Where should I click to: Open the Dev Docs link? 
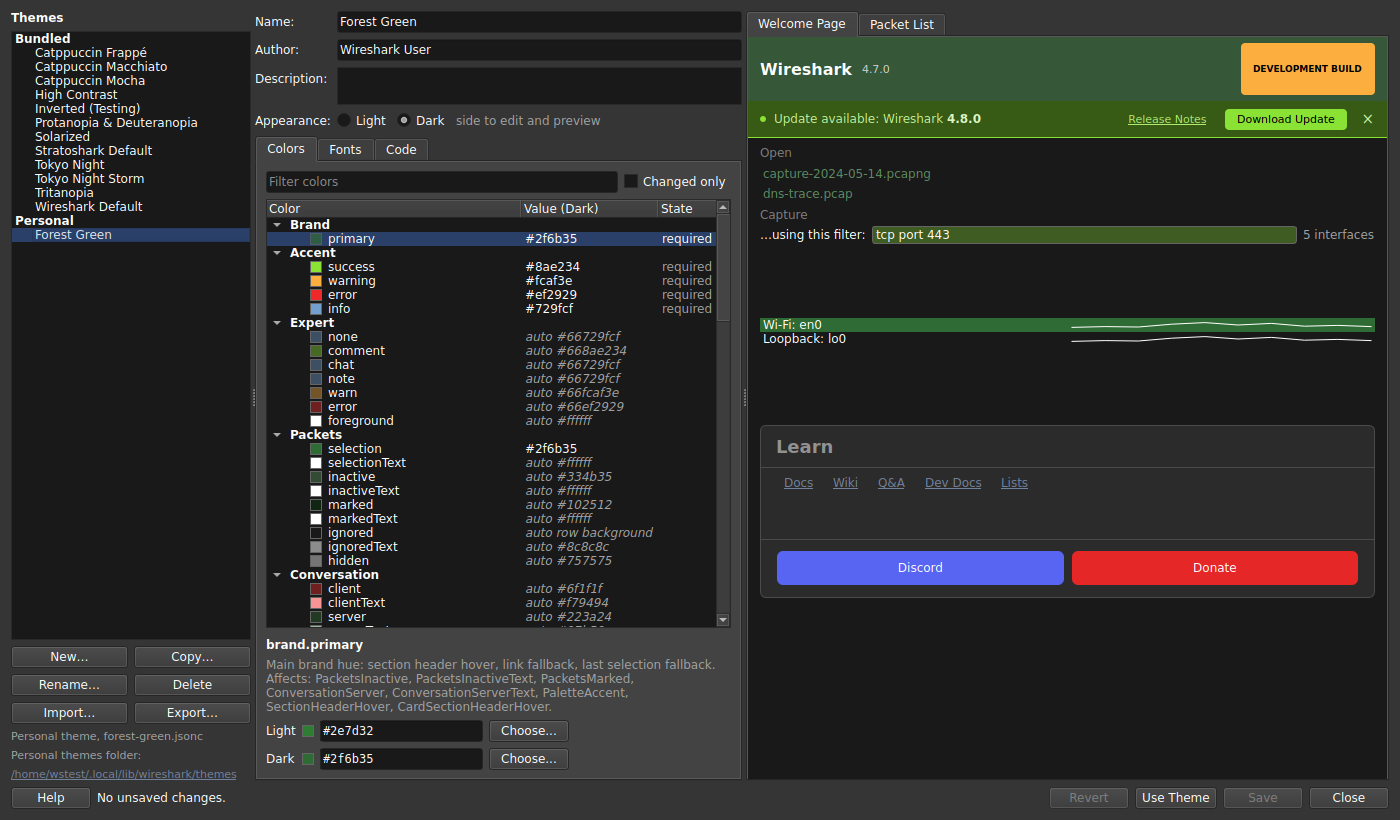(953, 483)
